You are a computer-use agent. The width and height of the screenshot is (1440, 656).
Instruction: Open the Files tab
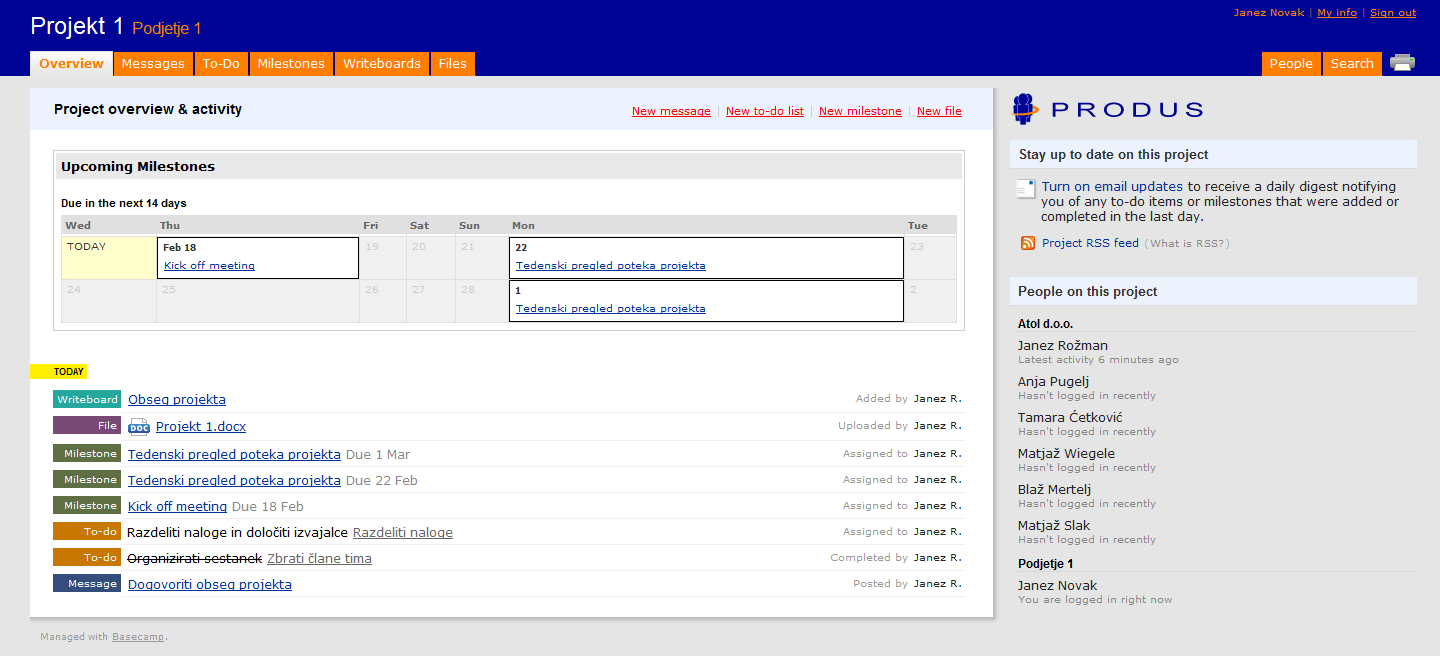pyautogui.click(x=453, y=64)
